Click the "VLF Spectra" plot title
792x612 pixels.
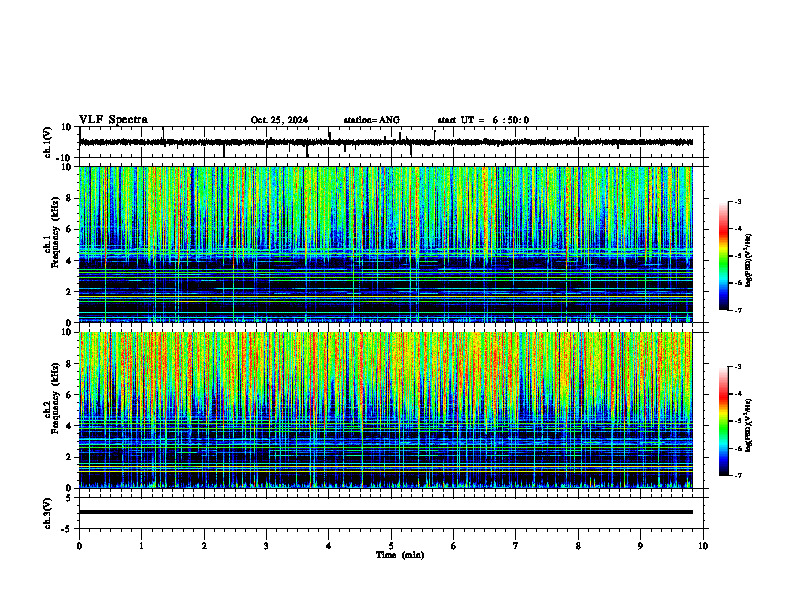(113, 120)
